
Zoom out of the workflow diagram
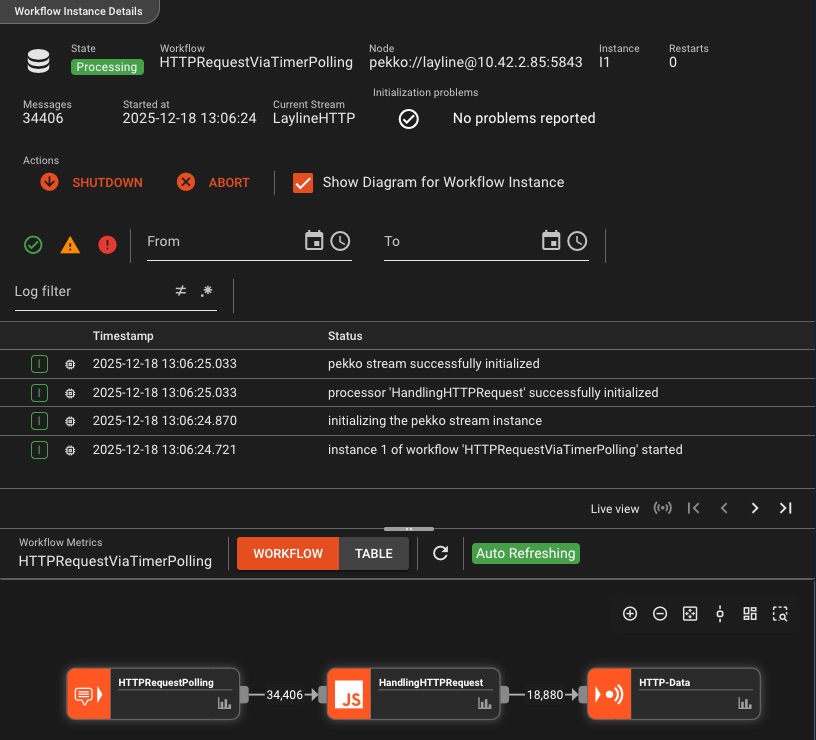pos(660,613)
